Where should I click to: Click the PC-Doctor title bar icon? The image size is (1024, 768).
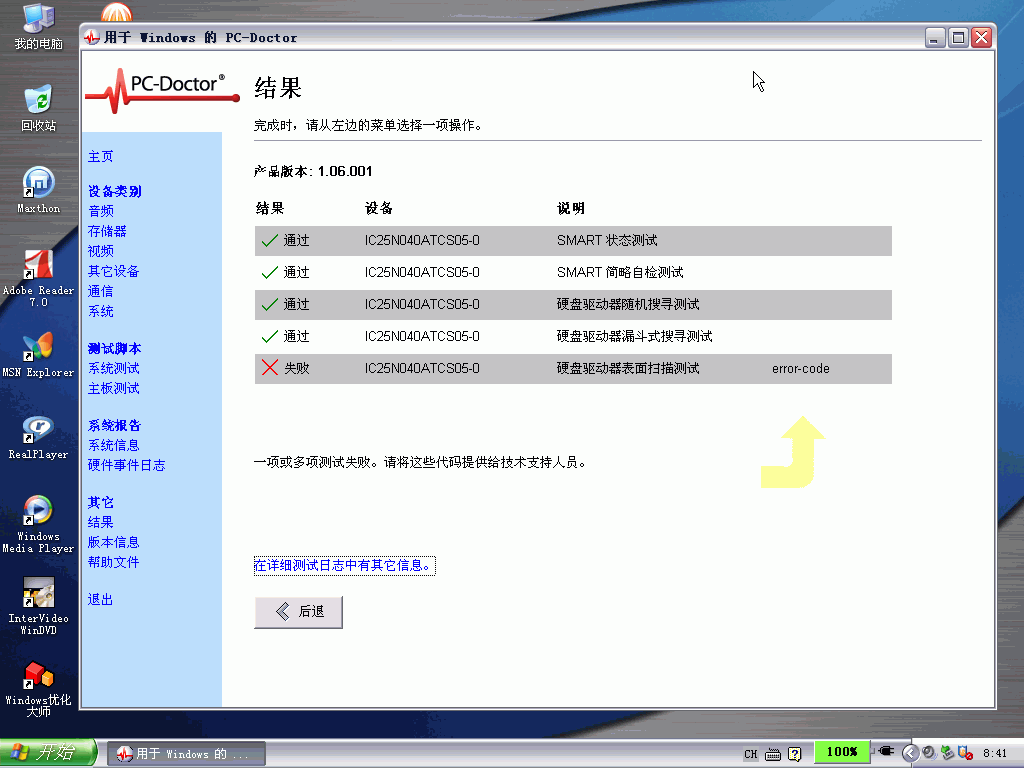(92, 38)
